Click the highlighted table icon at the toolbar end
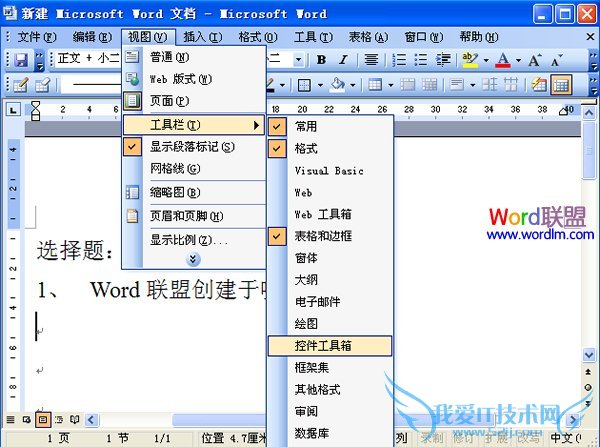600x447 pixels. pos(561,85)
